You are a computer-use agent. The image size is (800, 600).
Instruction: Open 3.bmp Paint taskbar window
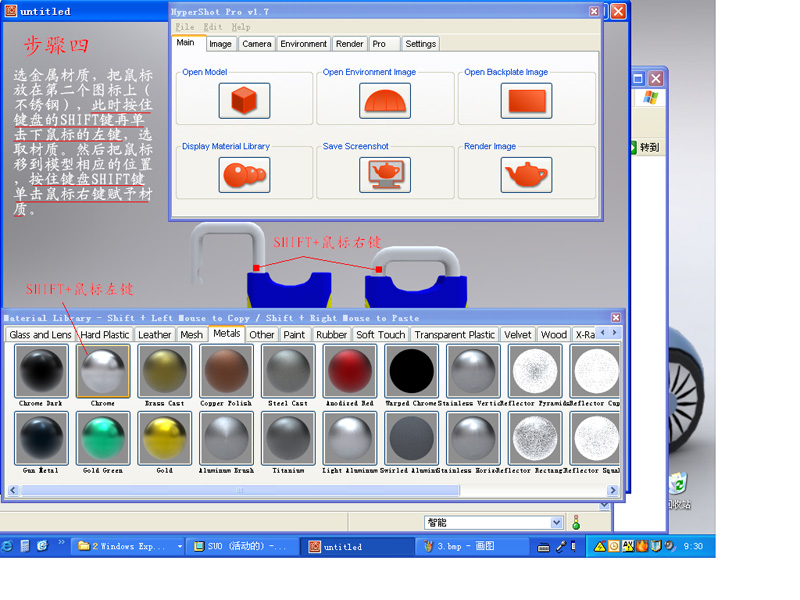[x=472, y=546]
